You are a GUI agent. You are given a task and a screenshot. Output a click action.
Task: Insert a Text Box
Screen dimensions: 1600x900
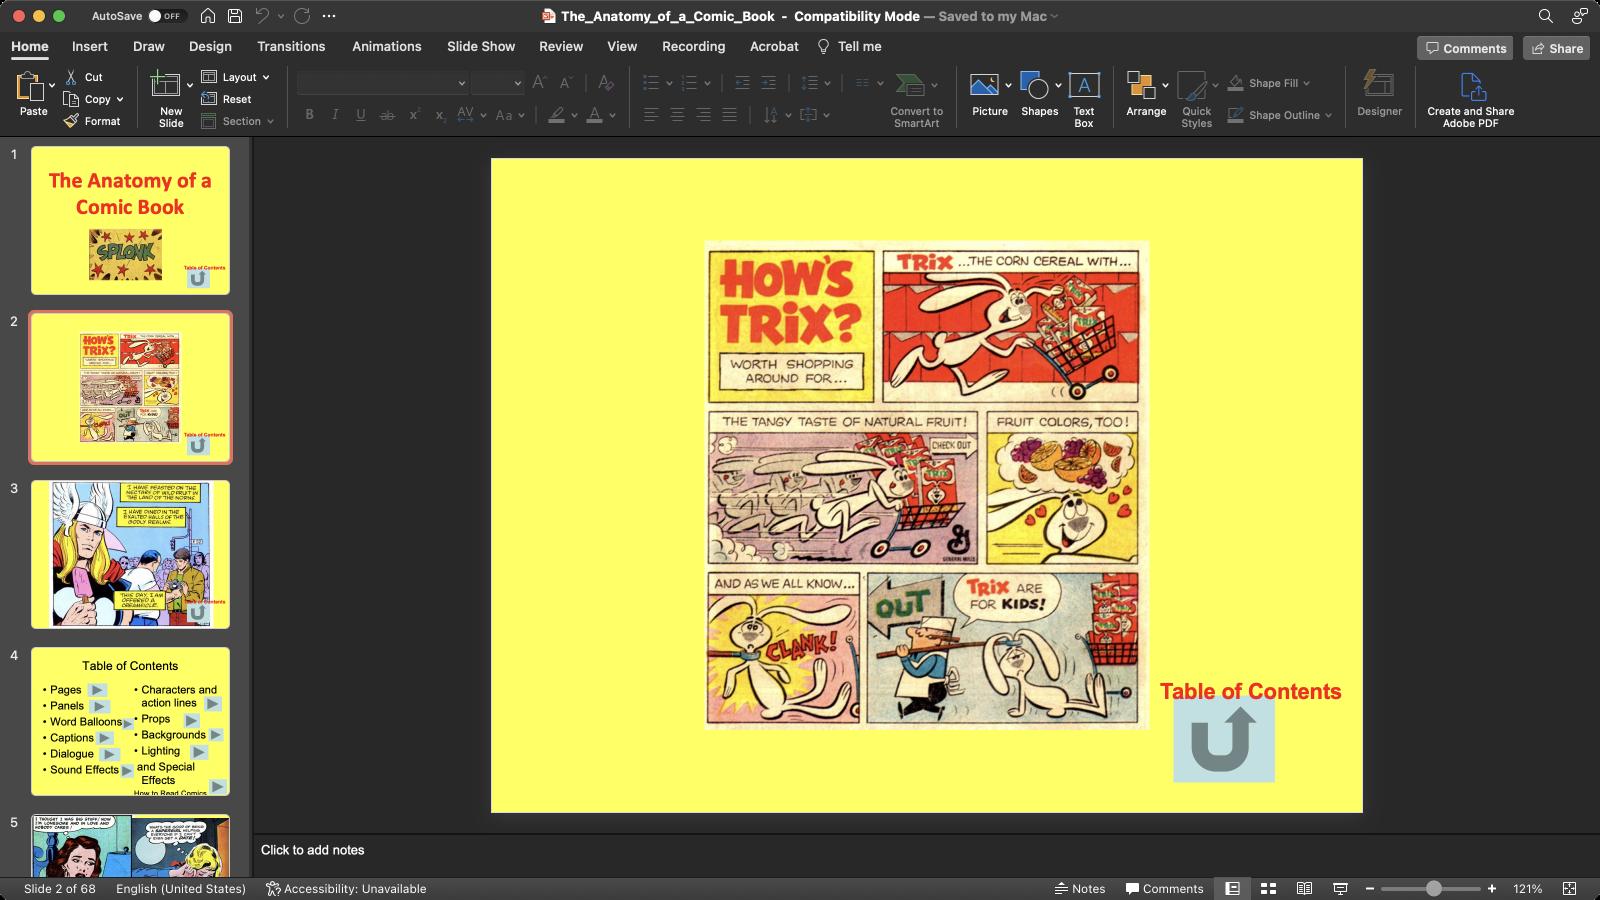pos(1084,99)
